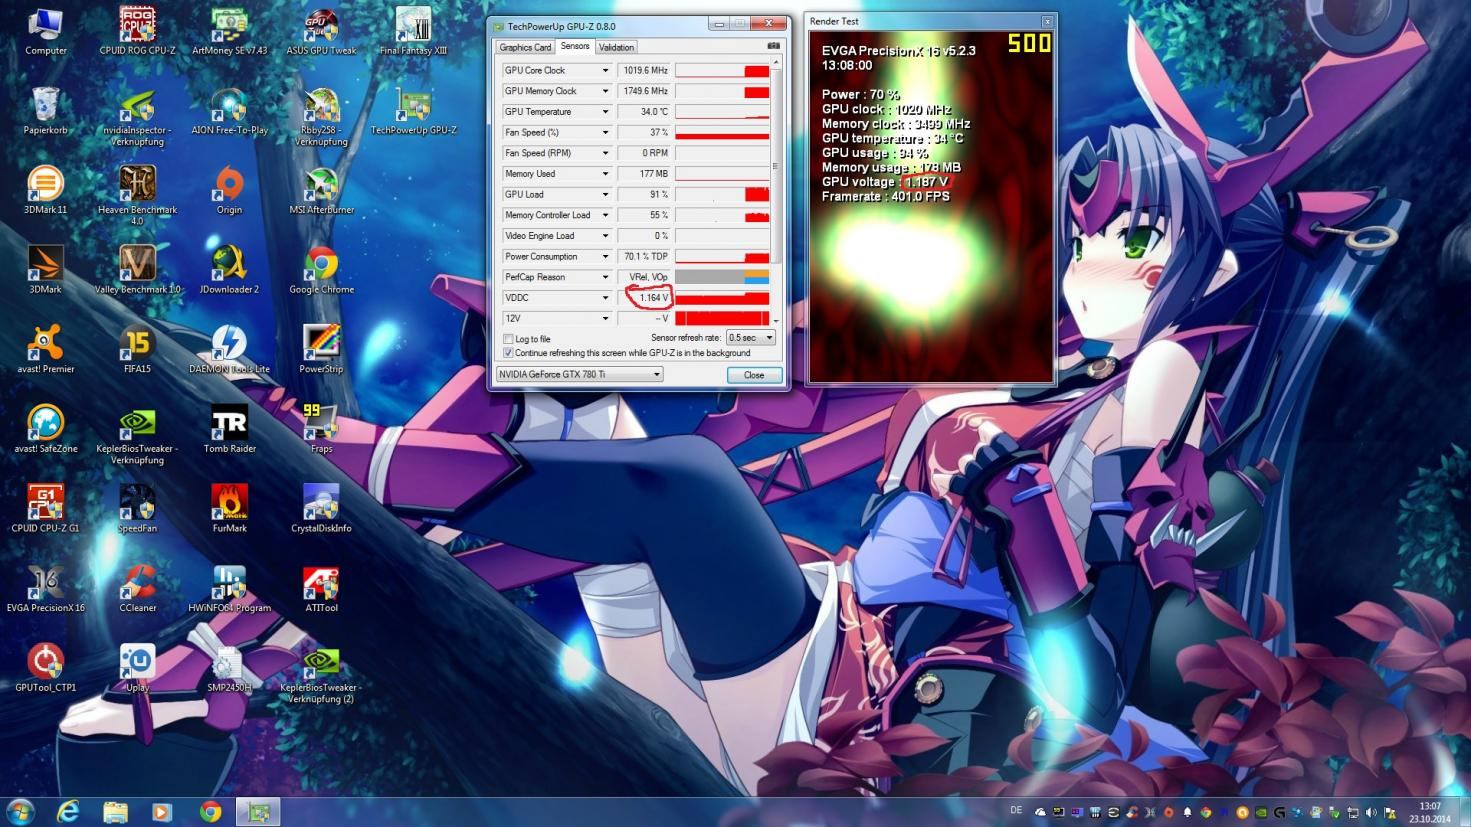Open Heaven Benchmark 4.0 desktop icon
This screenshot has height=827, width=1471.
click(137, 195)
